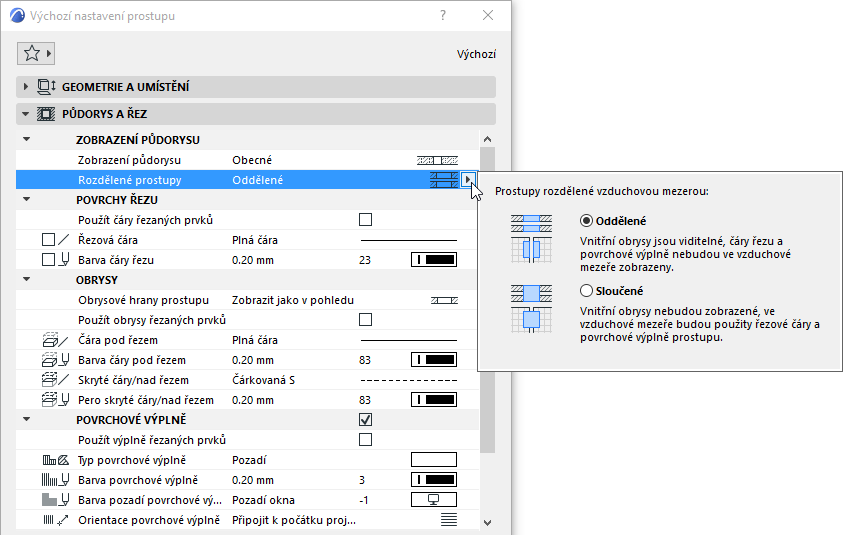
Task: Click the Oddělené illustration in popup
Action: point(531,239)
